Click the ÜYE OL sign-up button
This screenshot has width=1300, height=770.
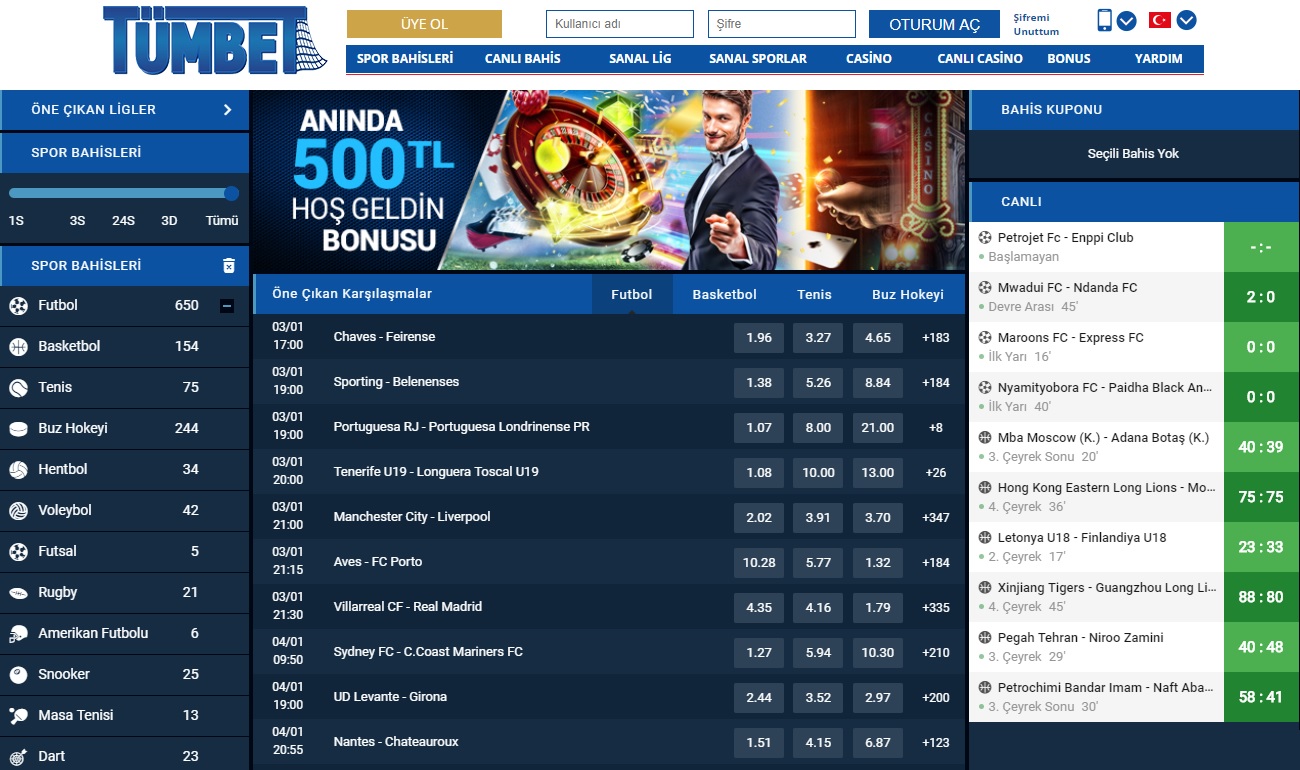pos(424,24)
